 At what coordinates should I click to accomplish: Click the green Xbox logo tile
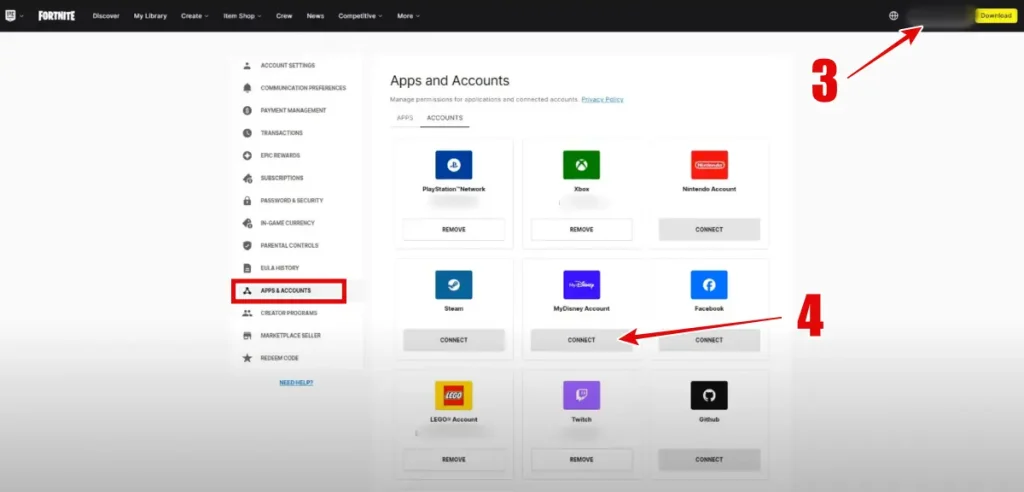pos(581,165)
